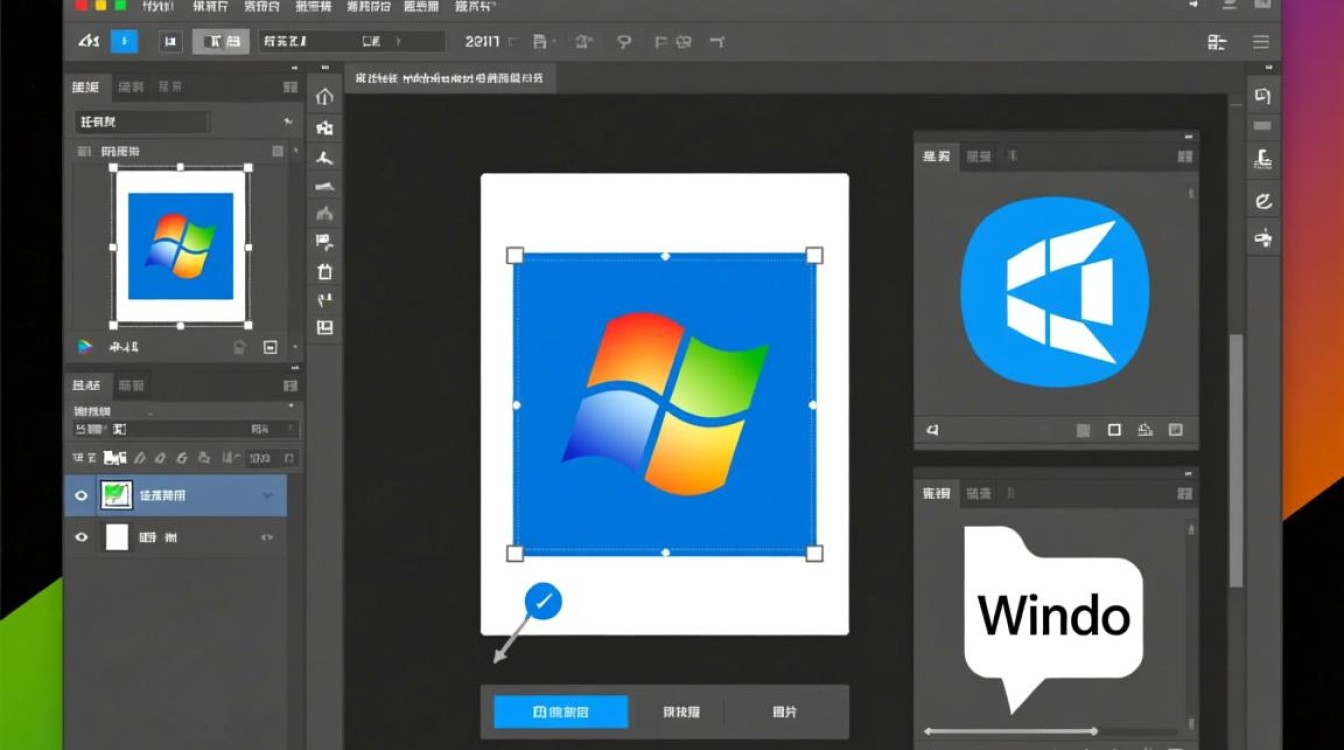Switch to the second tab above the Windo preview
Image resolution: width=1344 pixels, height=750 pixels.
(x=979, y=493)
